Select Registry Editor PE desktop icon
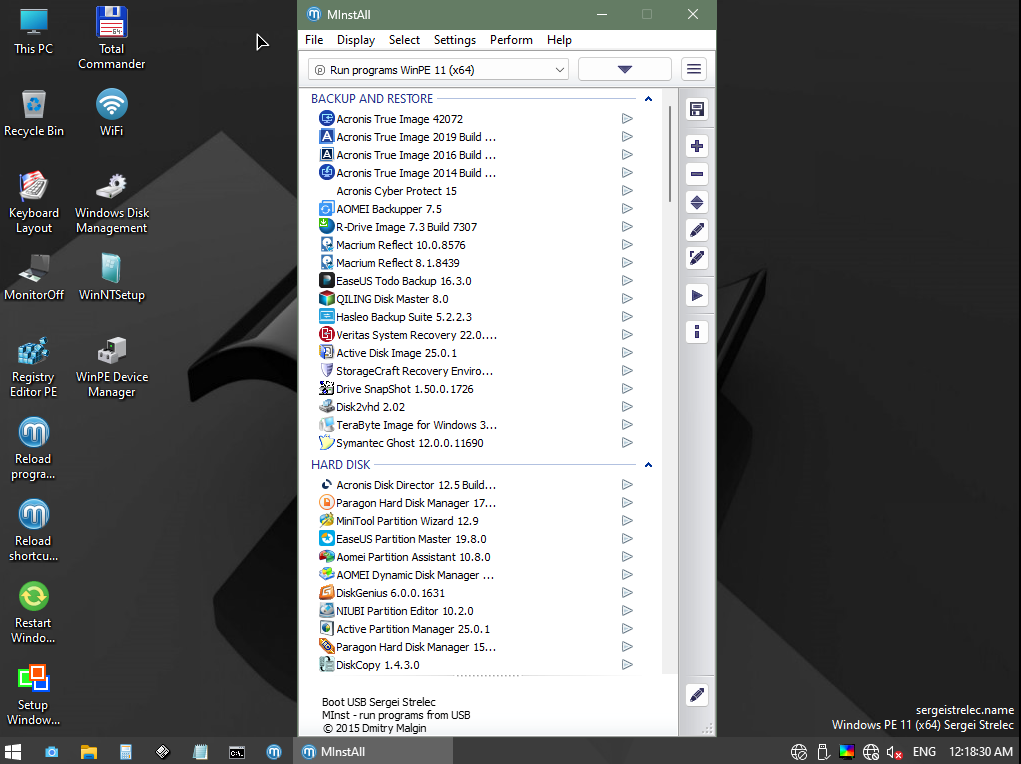 click(x=33, y=367)
